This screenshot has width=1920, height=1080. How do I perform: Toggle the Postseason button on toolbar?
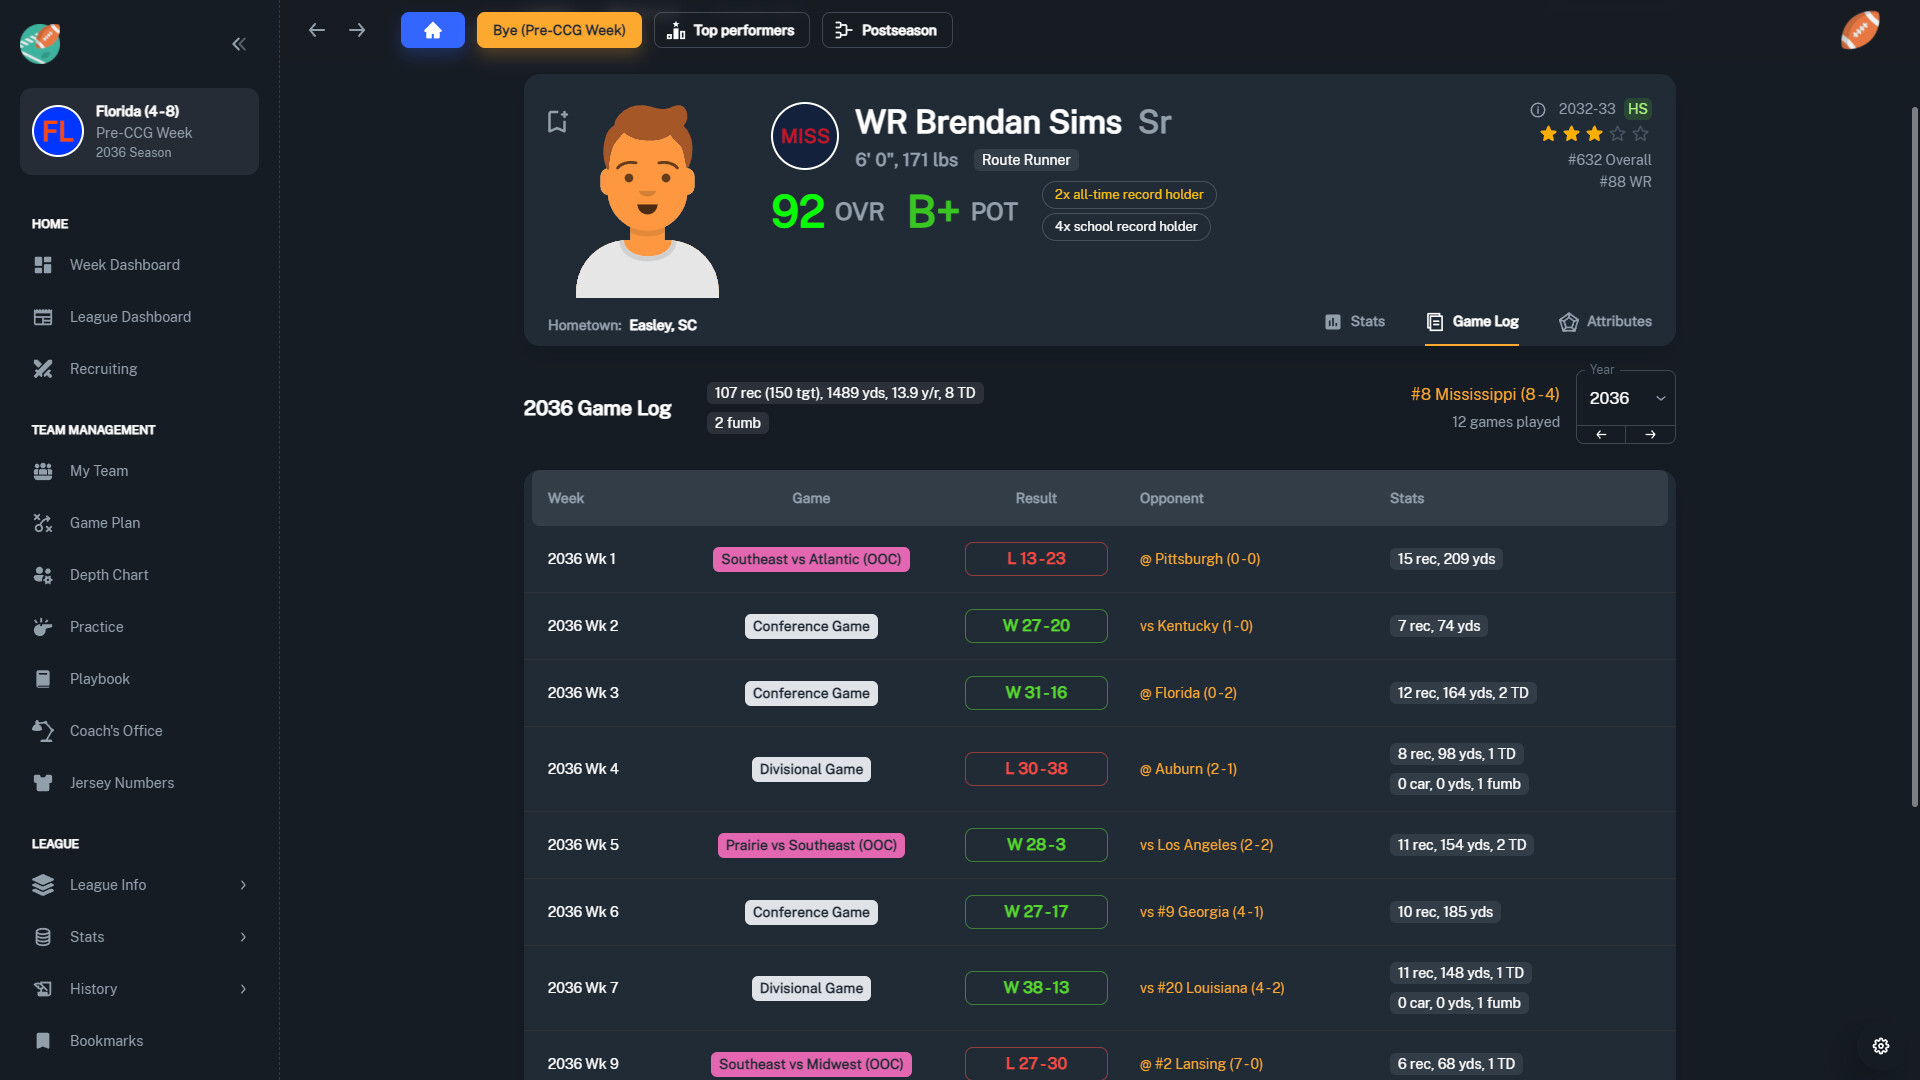[x=886, y=29]
